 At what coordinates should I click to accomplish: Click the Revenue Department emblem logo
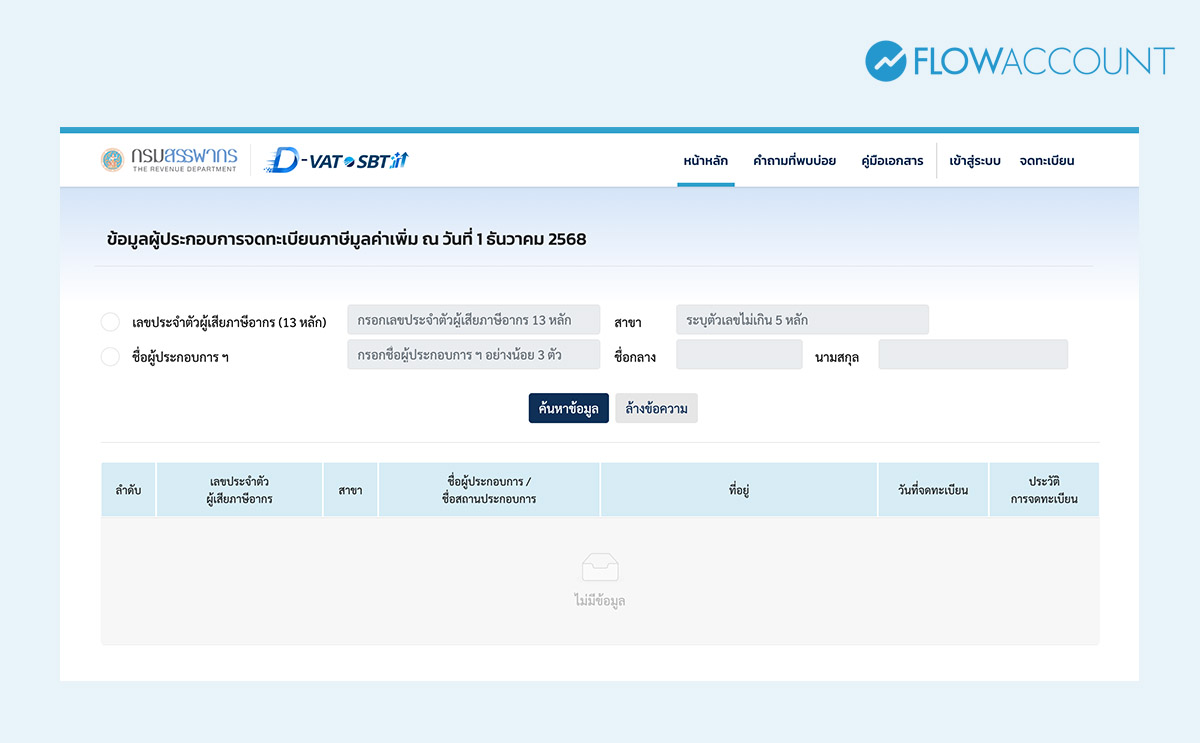coord(113,158)
